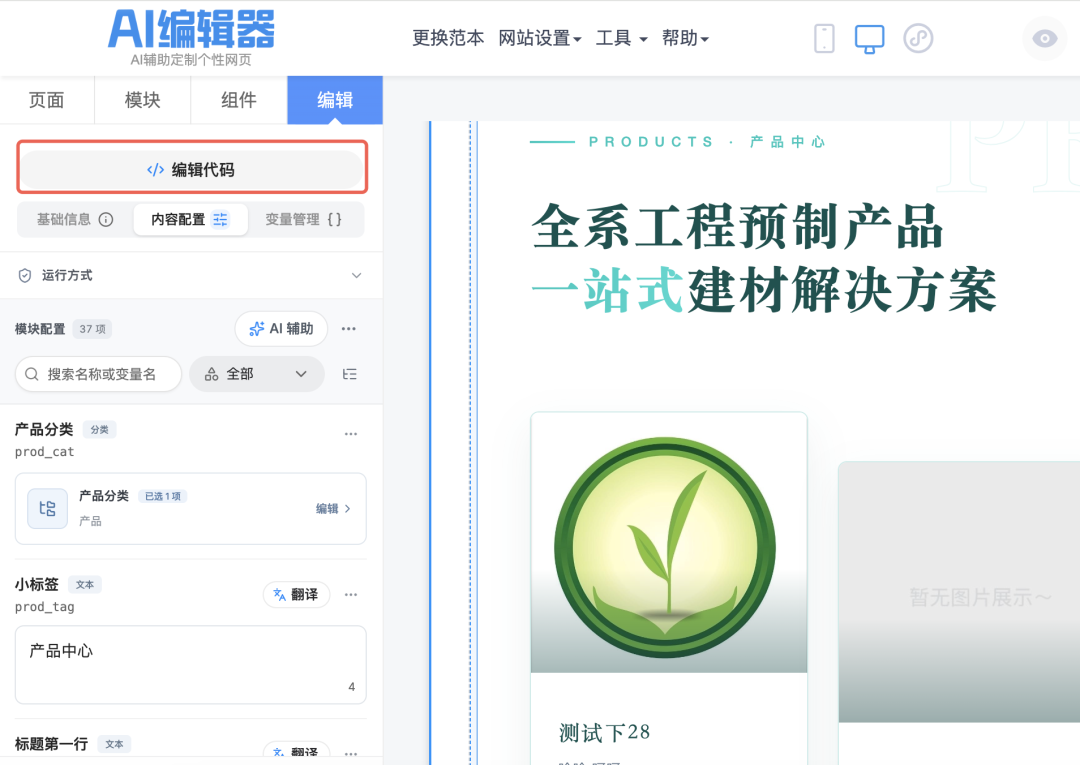Select desktop monitor preview icon

(869, 39)
